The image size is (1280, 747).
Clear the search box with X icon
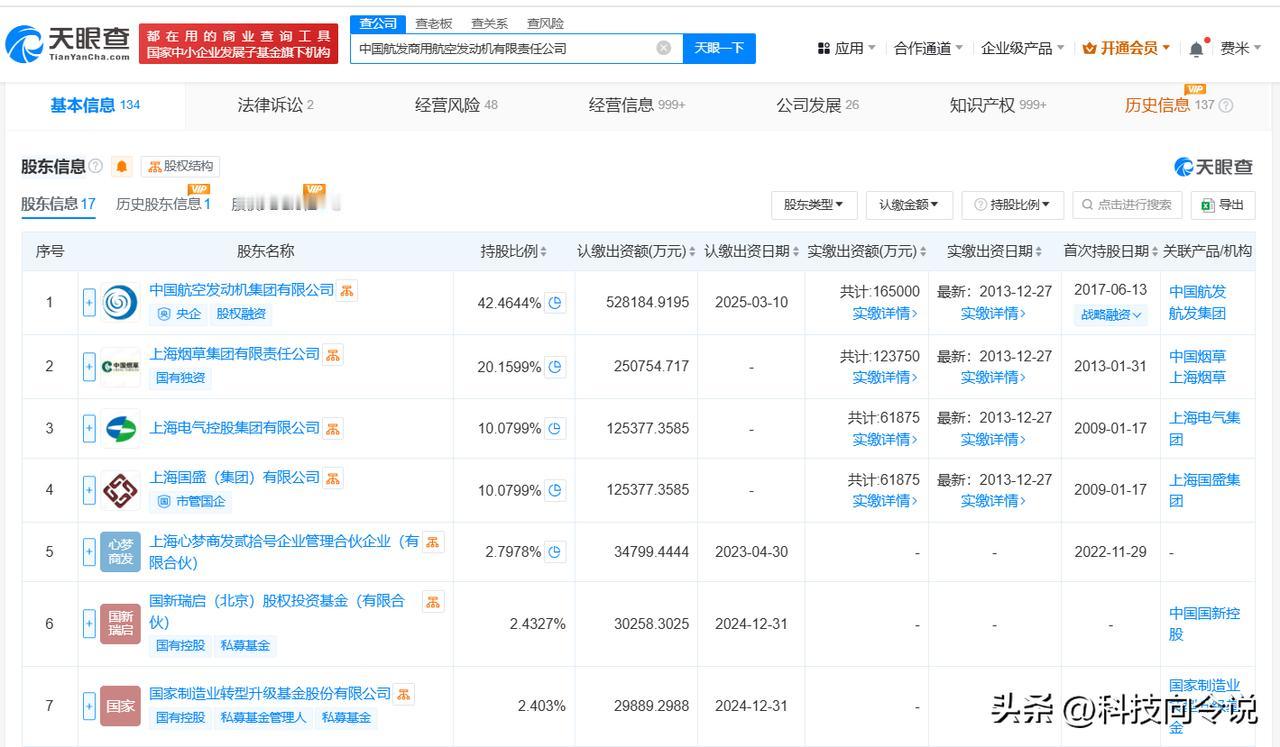664,48
